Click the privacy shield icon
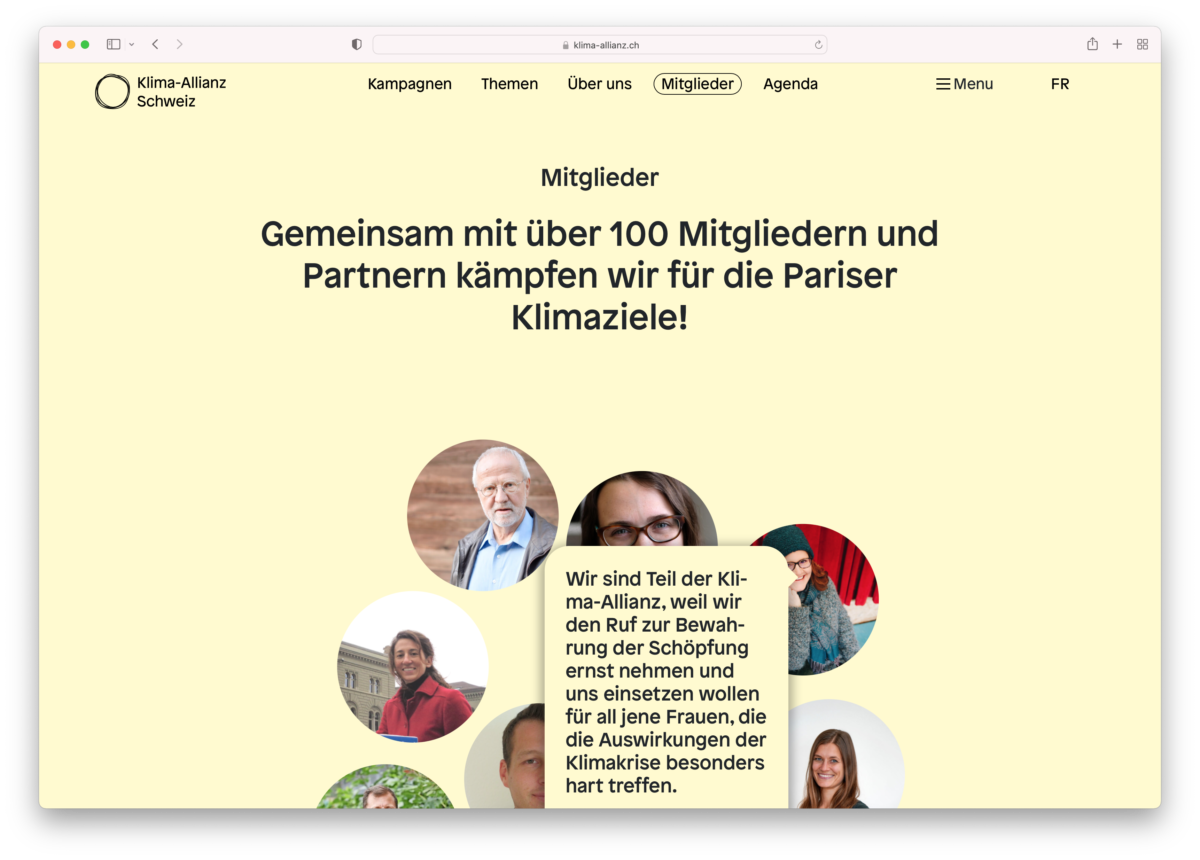Viewport: 1200px width, 860px height. (357, 44)
